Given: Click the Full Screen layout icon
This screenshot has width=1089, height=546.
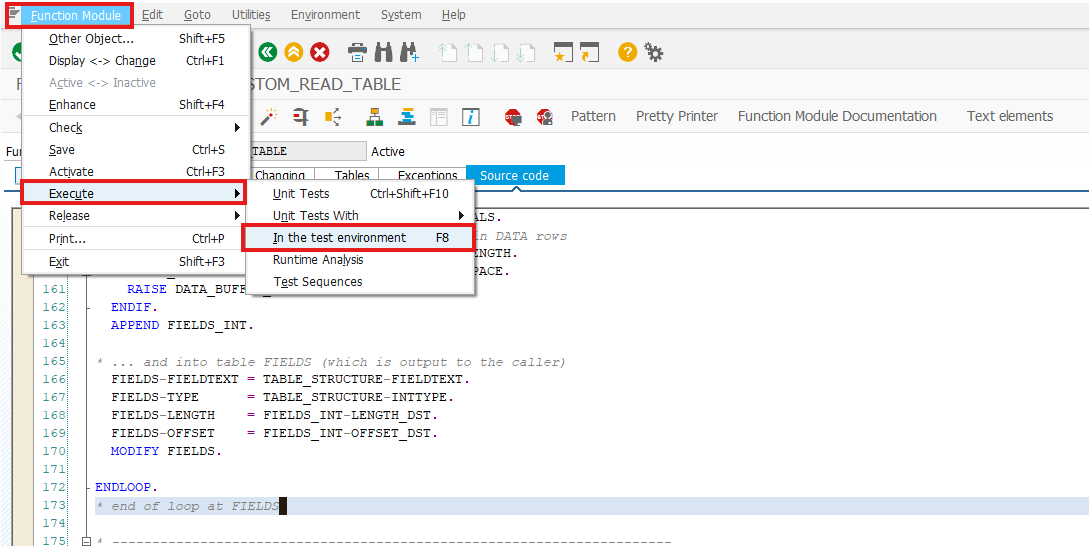Looking at the screenshot, I should [438, 117].
